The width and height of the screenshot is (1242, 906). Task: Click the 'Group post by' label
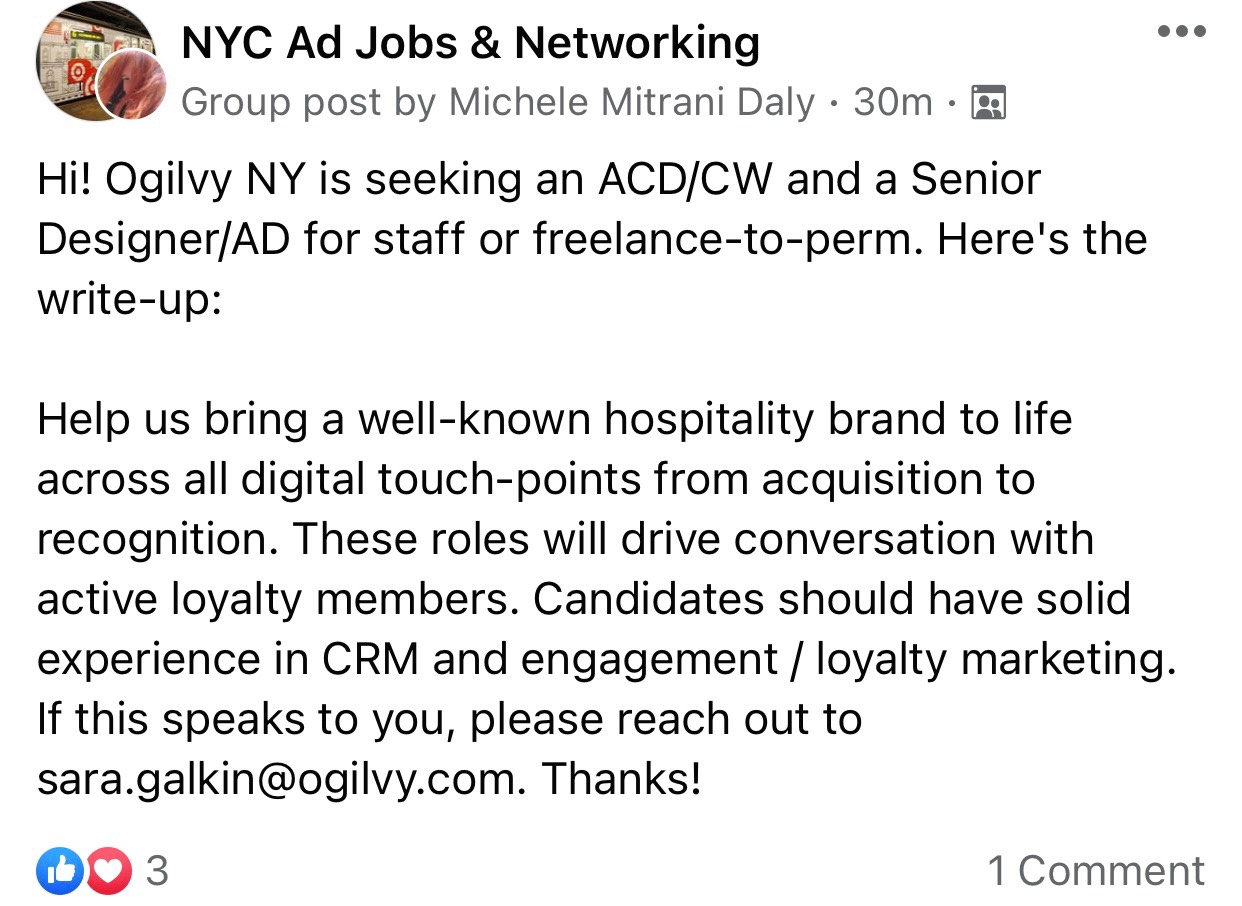tap(311, 104)
